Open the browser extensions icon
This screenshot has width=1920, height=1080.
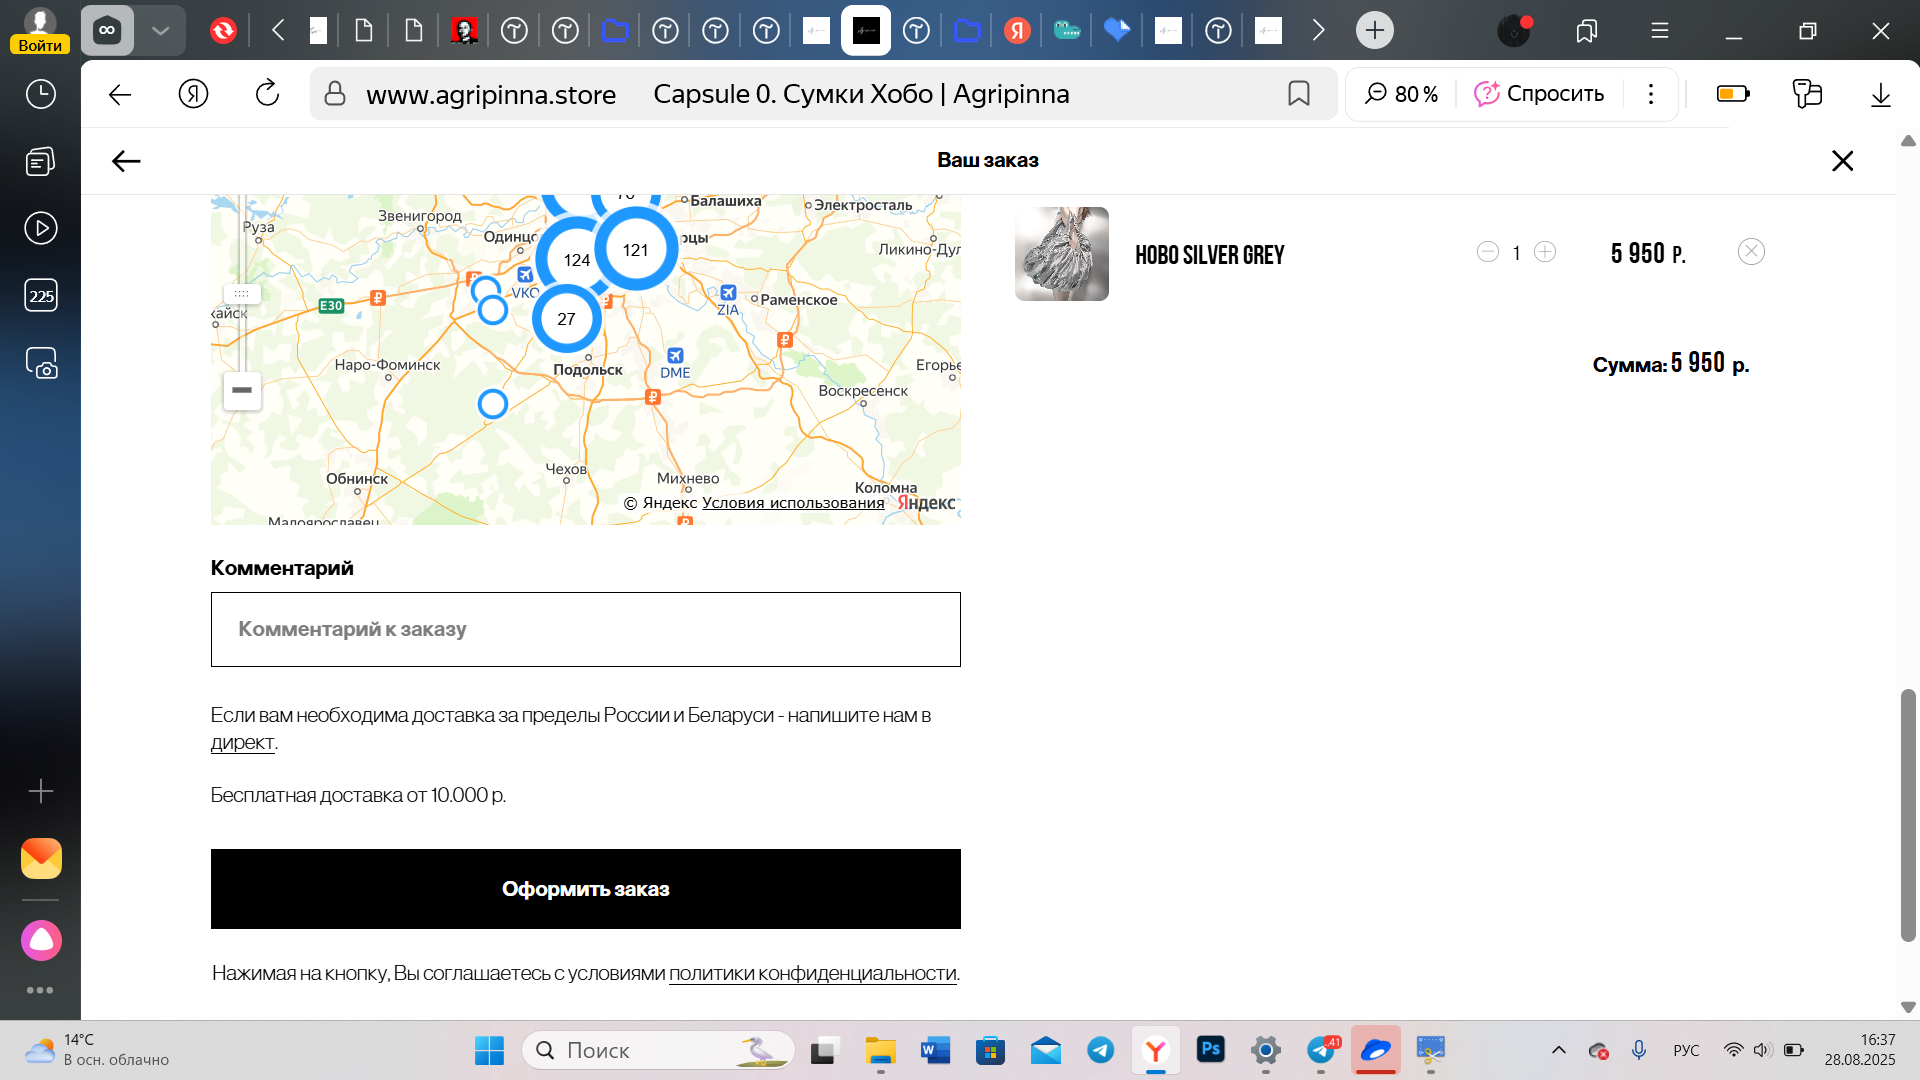(1807, 94)
